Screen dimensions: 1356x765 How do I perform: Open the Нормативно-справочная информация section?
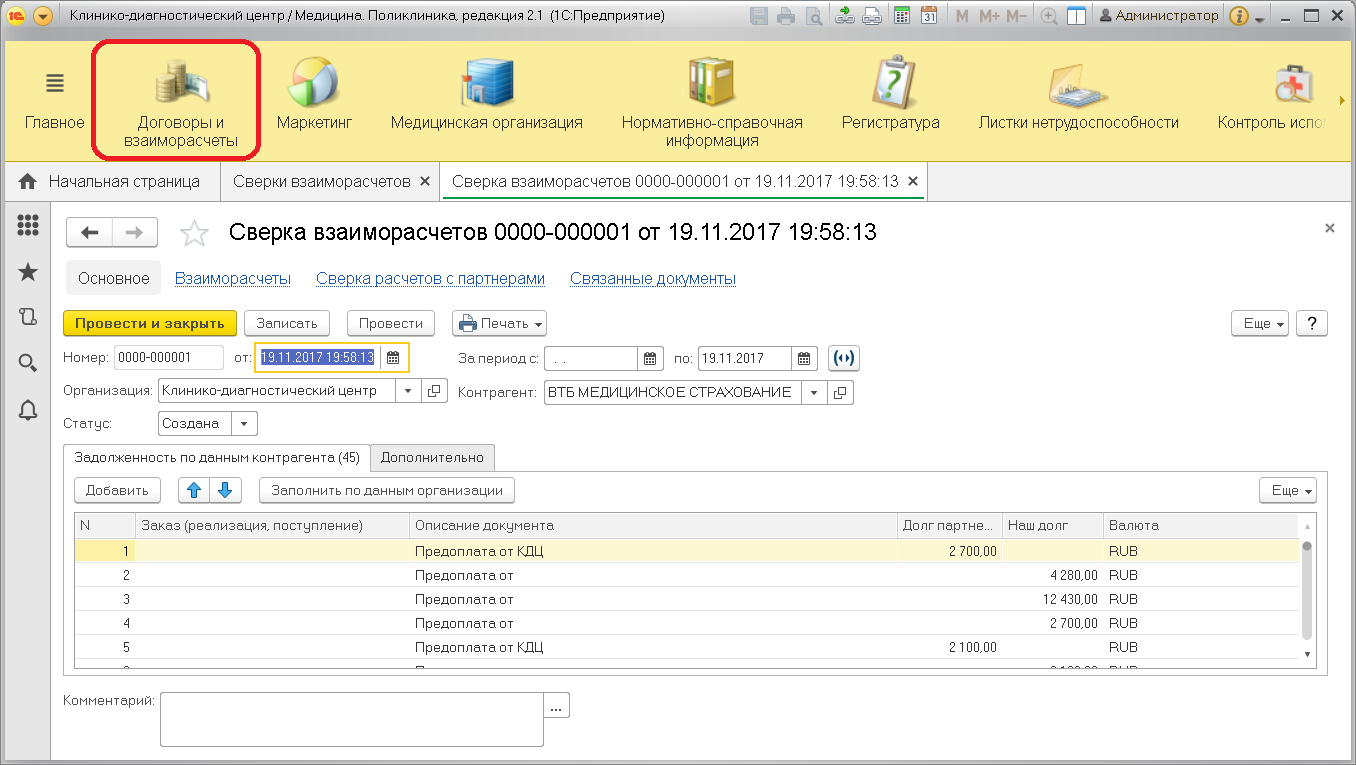712,104
